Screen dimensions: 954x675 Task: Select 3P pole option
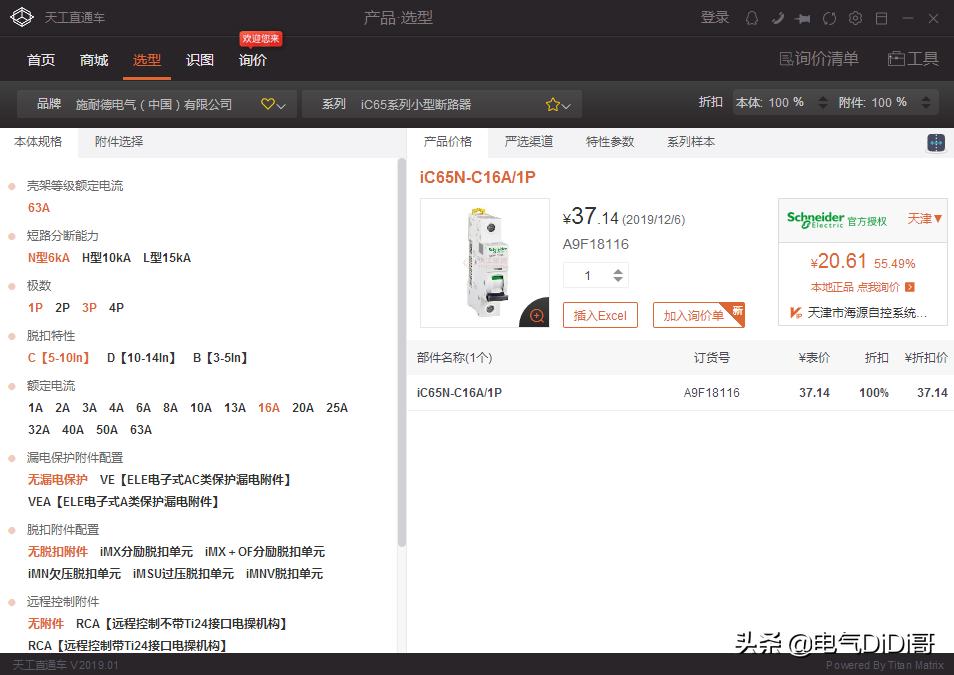point(89,307)
